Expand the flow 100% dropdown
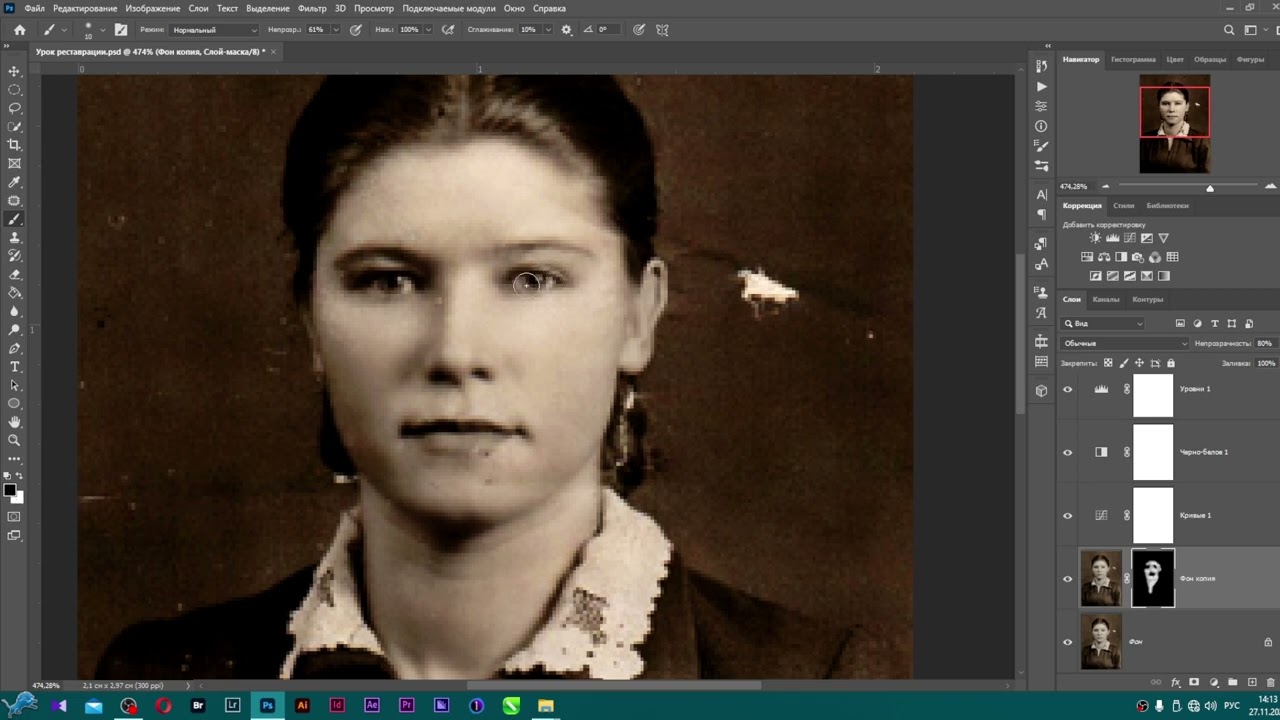Viewport: 1280px width, 720px height. point(428,30)
